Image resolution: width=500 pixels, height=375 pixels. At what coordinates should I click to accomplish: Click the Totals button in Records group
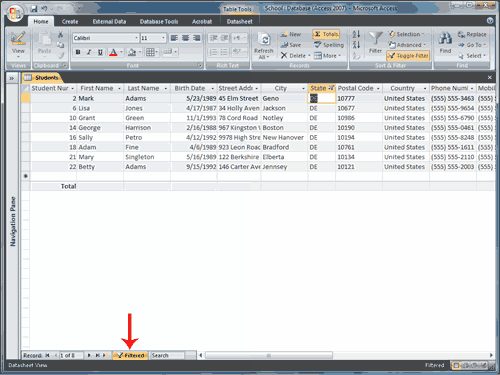[x=326, y=34]
